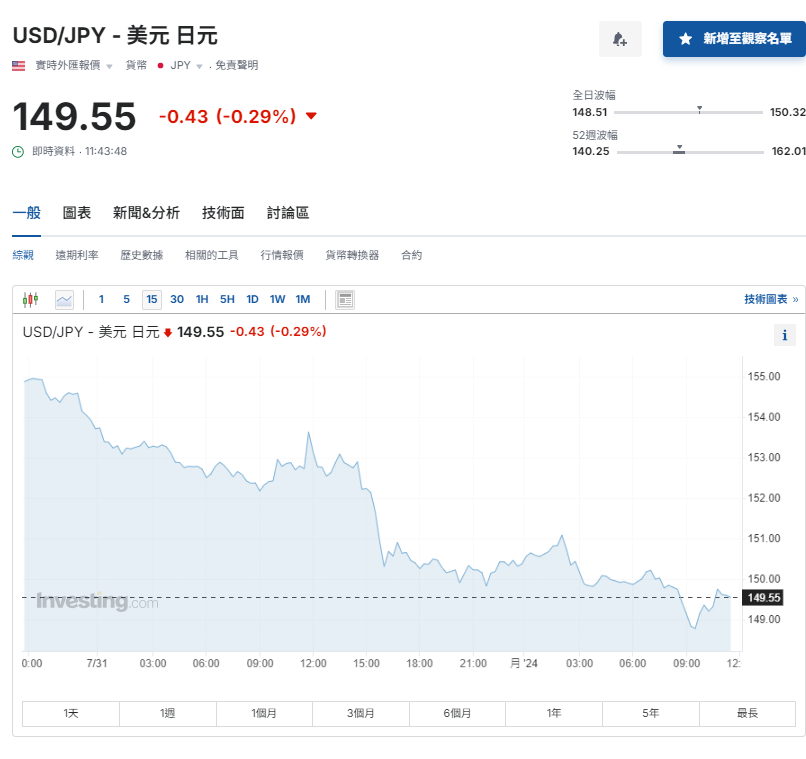Expand the 技術圖表 link arrow

795,299
